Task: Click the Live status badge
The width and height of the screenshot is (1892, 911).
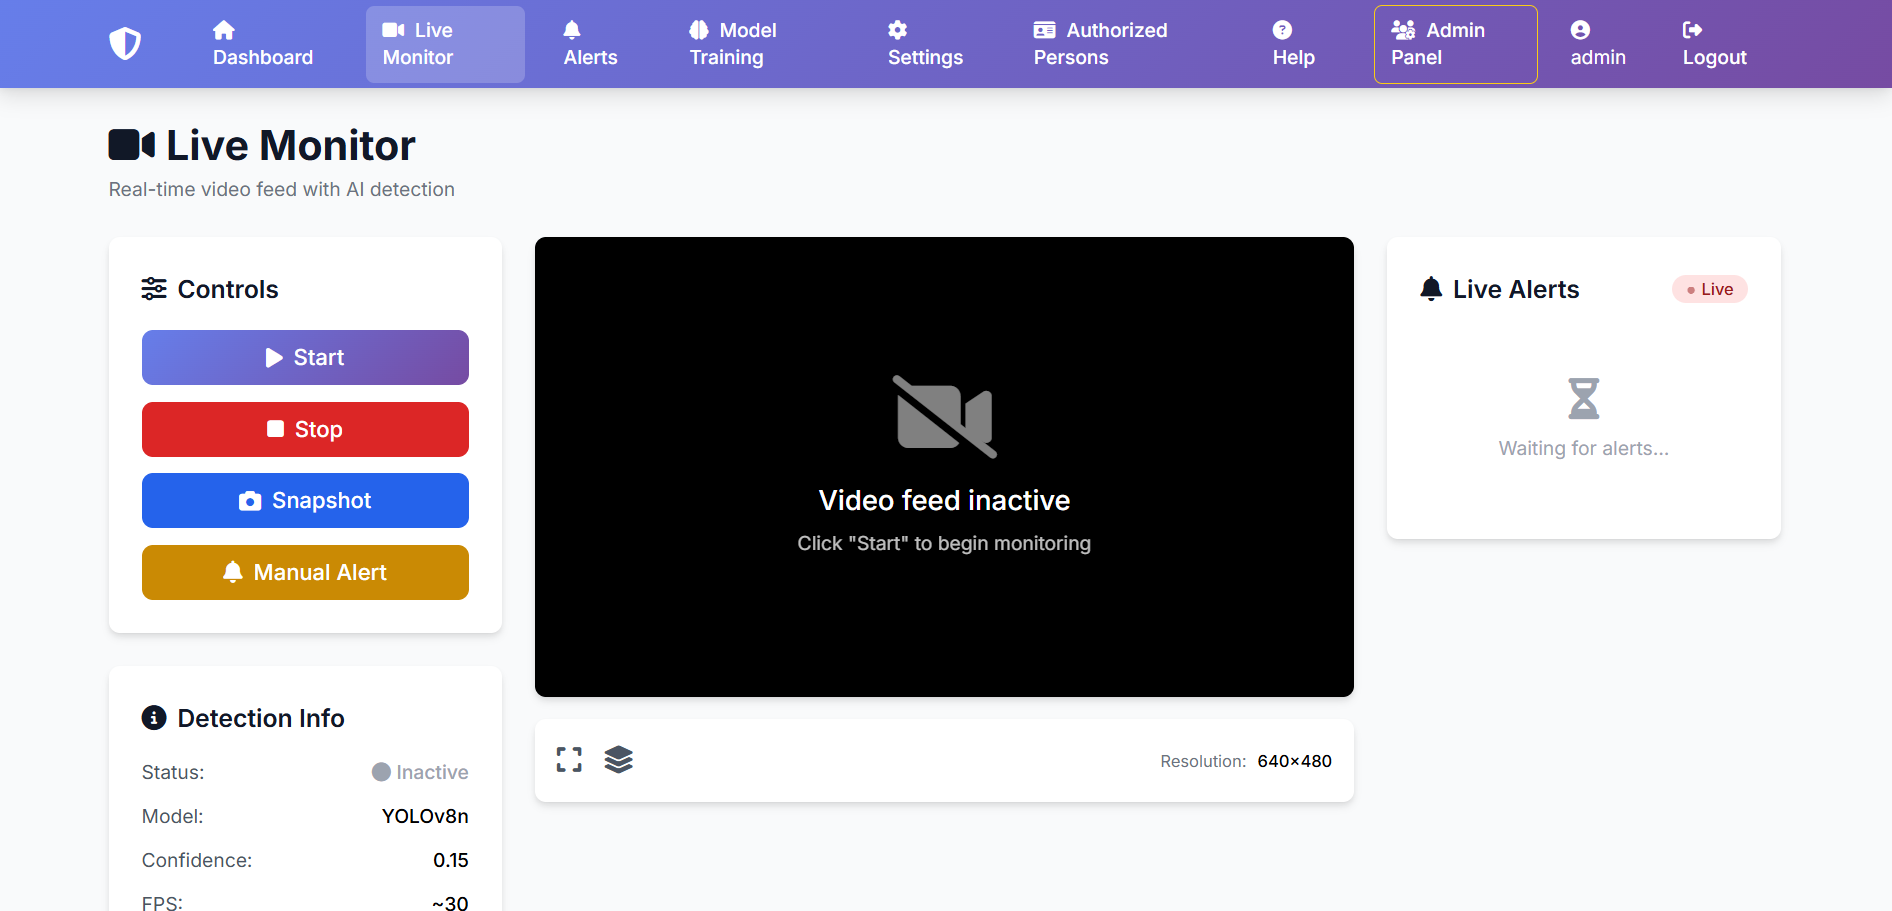Action: (1709, 289)
